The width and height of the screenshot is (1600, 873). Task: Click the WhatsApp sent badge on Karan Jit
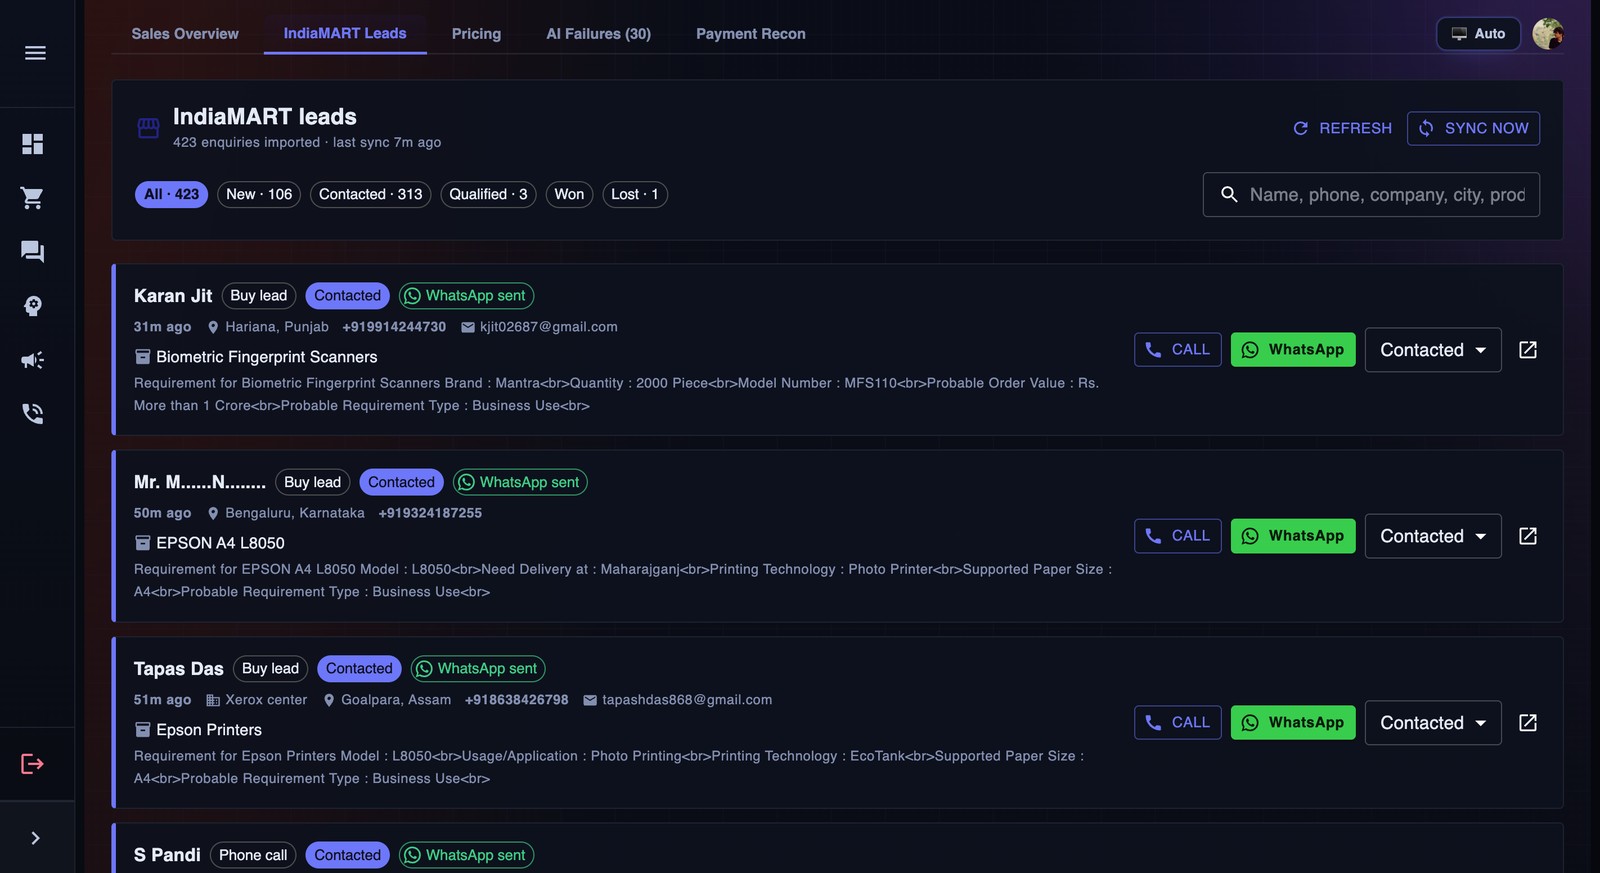466,296
